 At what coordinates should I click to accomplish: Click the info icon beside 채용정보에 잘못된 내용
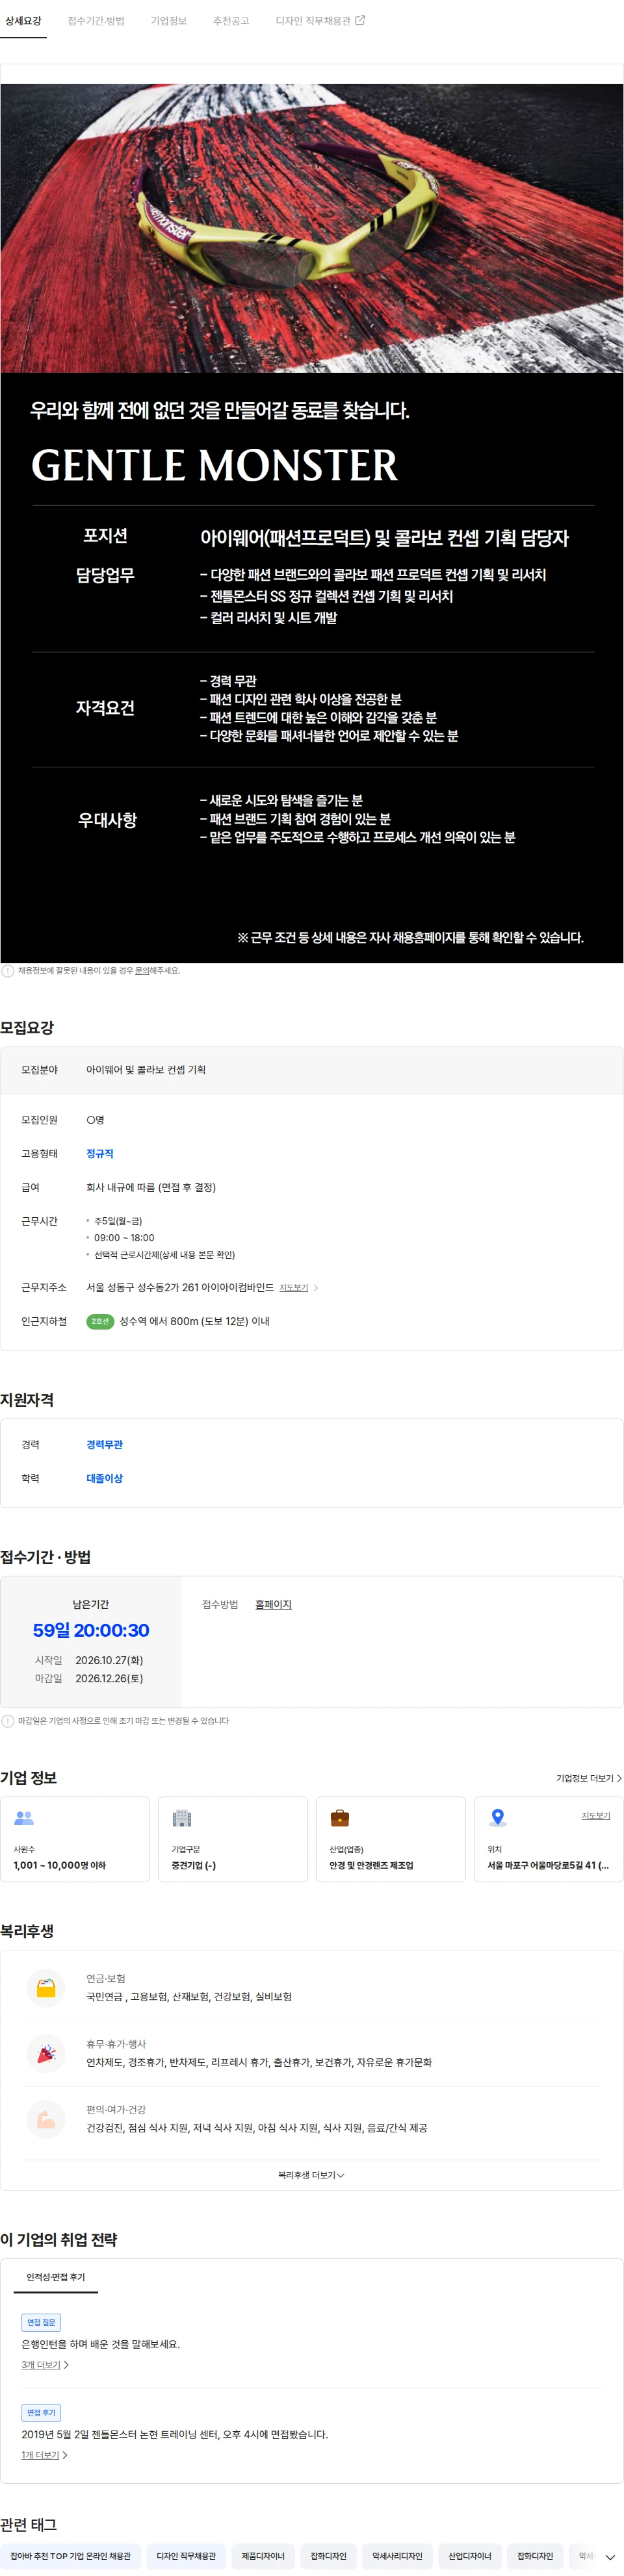8,970
